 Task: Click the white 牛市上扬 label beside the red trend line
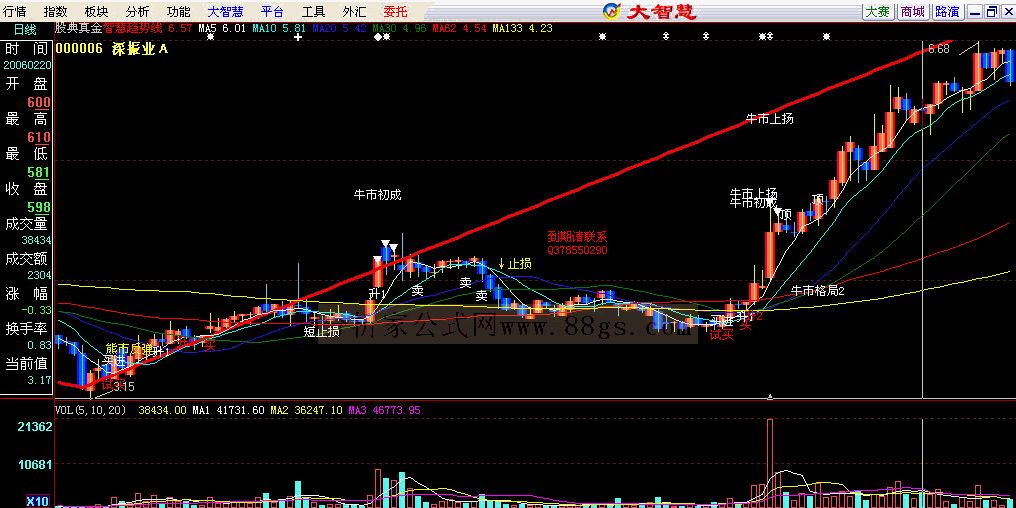pyautogui.click(x=769, y=119)
